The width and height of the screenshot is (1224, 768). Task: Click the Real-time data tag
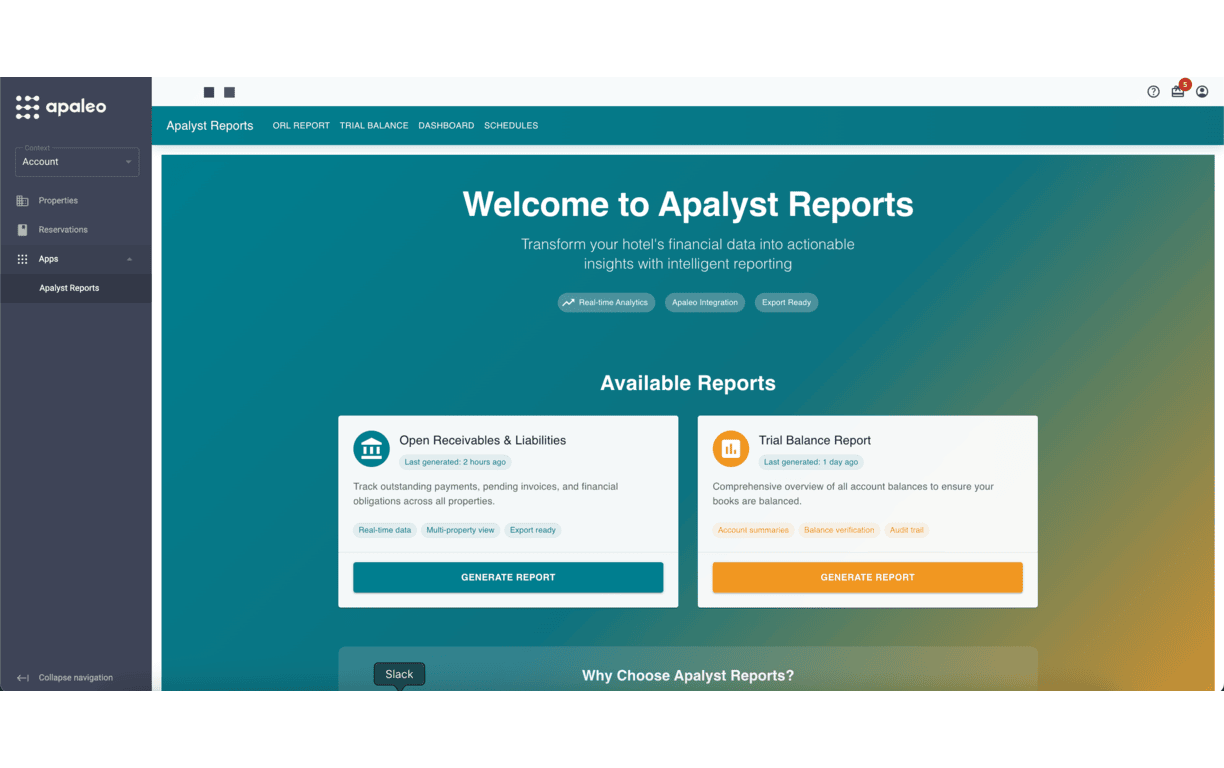385,530
